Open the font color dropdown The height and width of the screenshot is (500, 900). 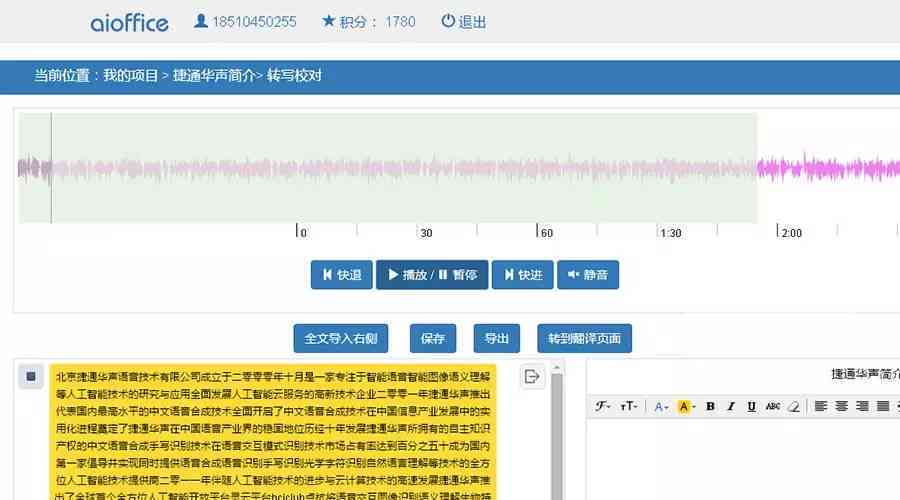(661, 407)
